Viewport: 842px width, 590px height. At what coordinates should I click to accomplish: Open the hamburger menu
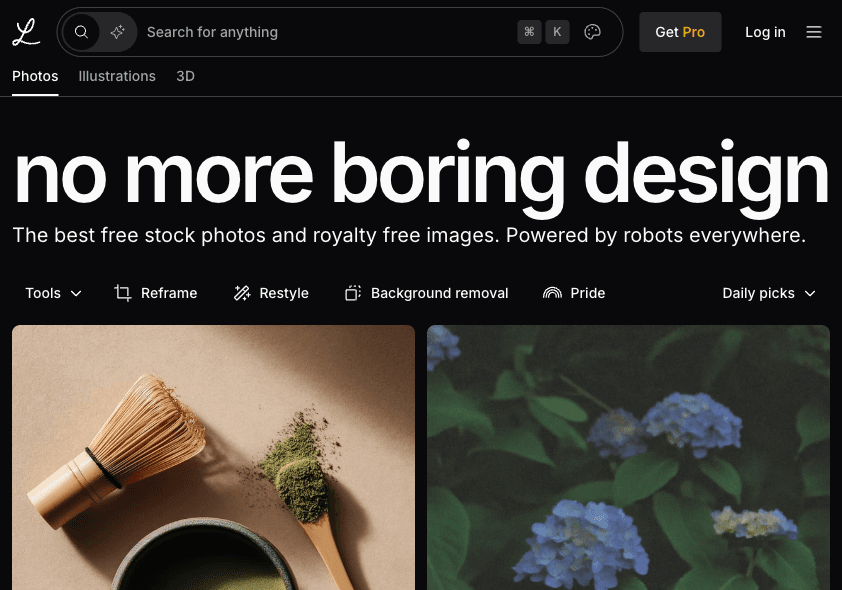[814, 32]
